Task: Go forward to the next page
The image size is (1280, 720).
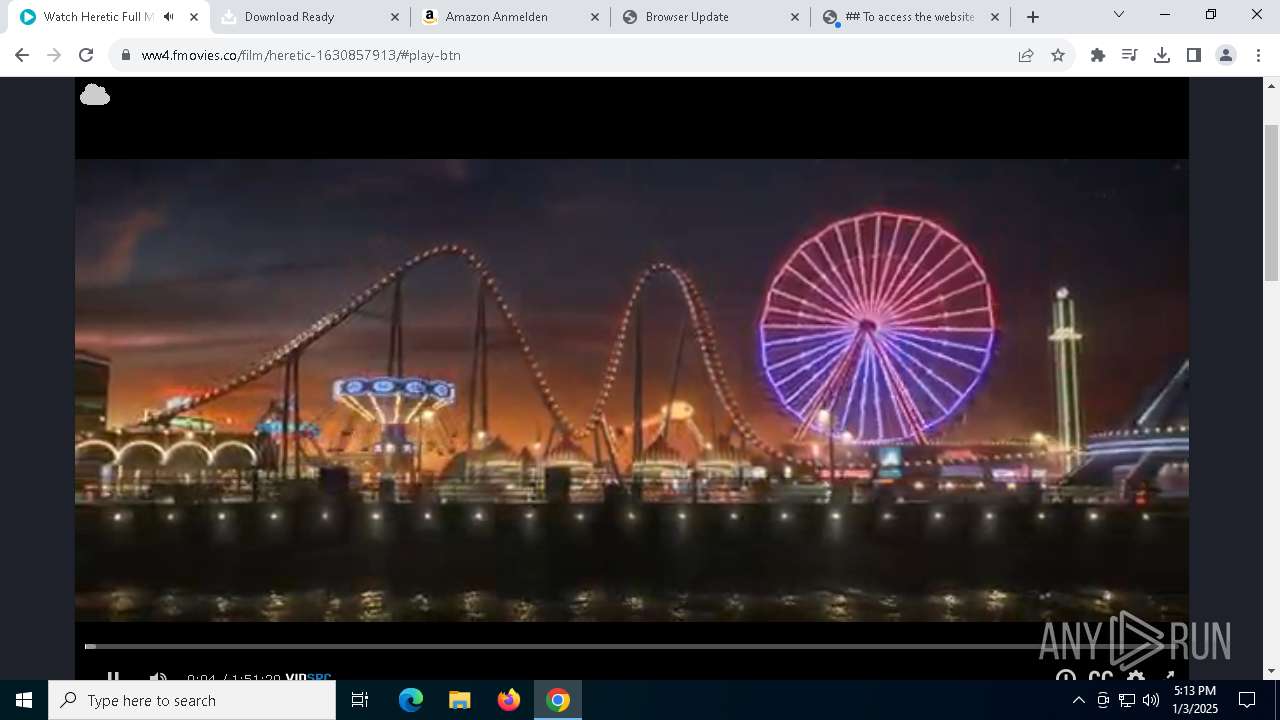Action: coord(54,55)
